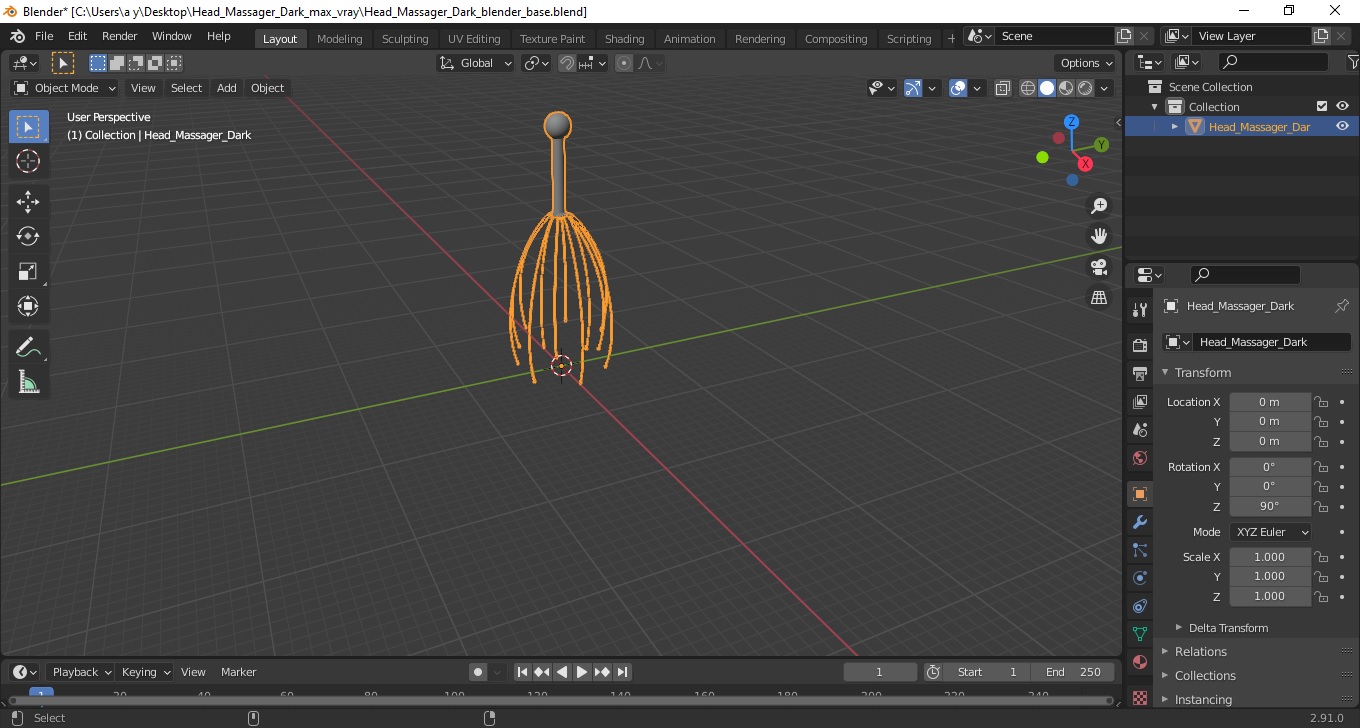Activate the Scale tool
The image size is (1360, 728).
pos(28,271)
